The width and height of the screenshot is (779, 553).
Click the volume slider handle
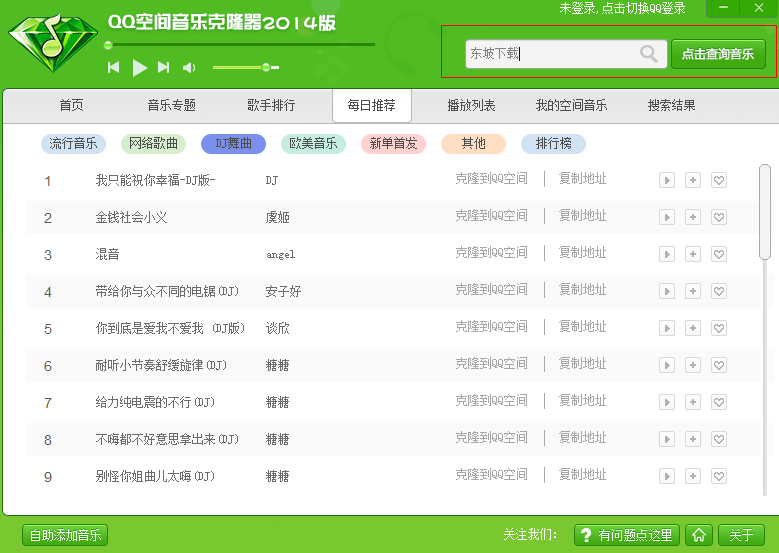[266, 67]
